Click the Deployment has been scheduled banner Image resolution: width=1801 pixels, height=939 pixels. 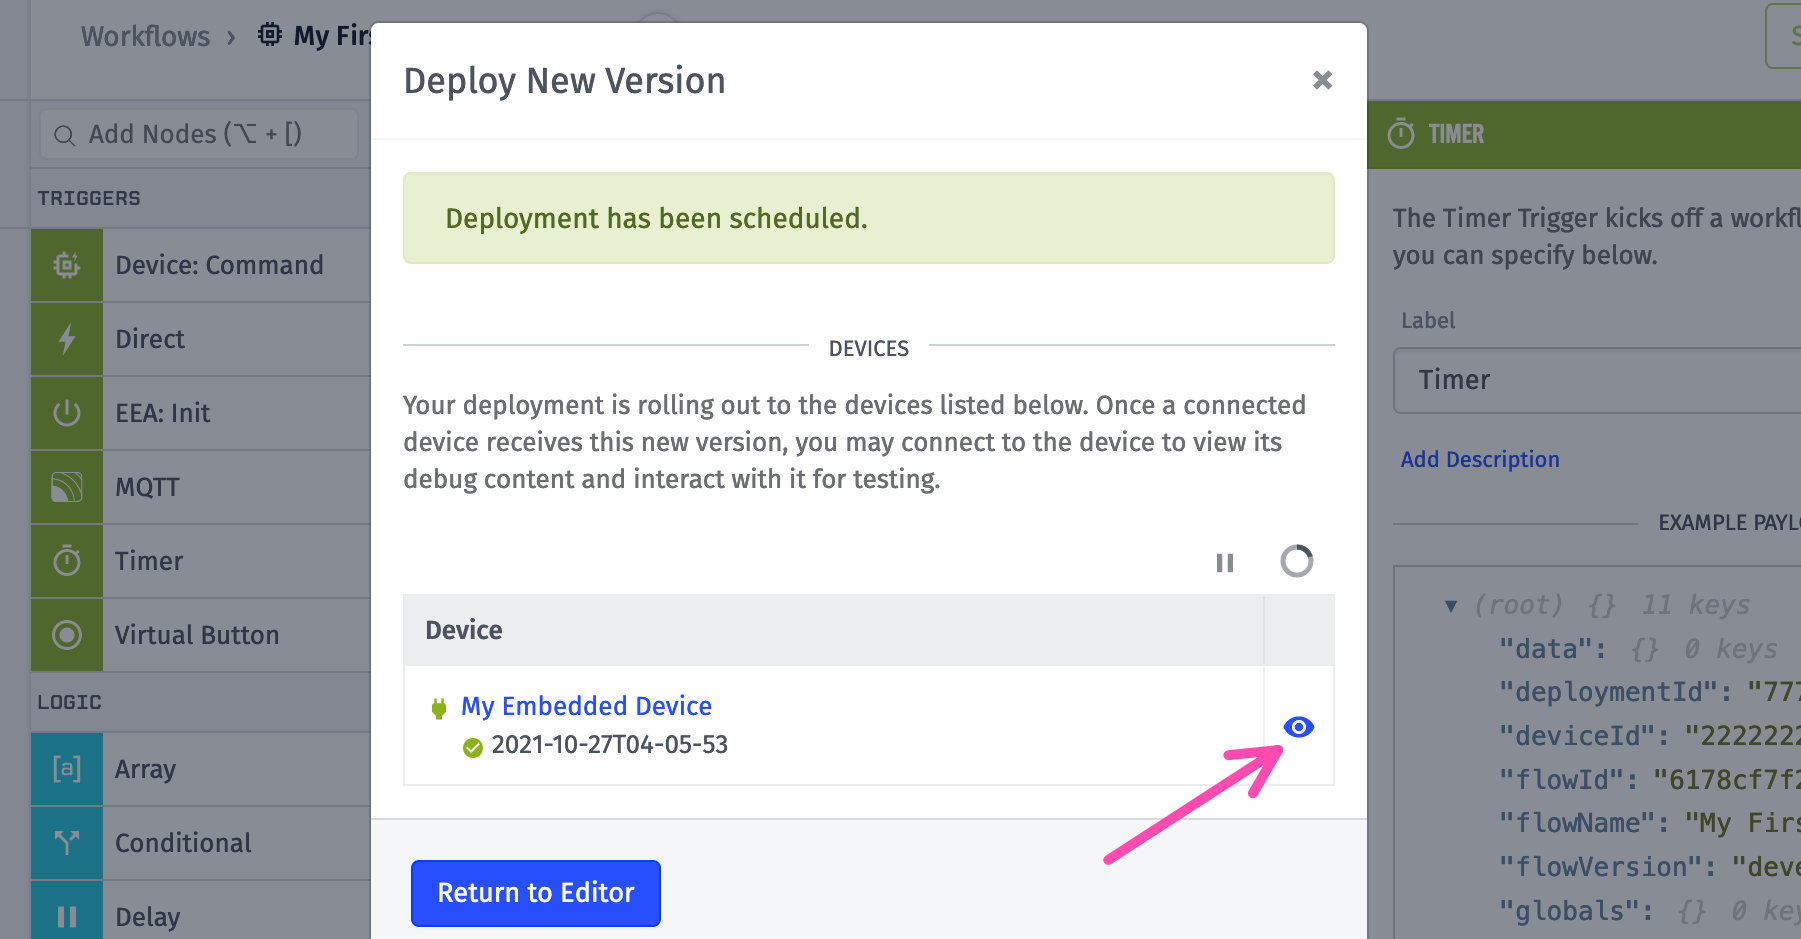(868, 218)
